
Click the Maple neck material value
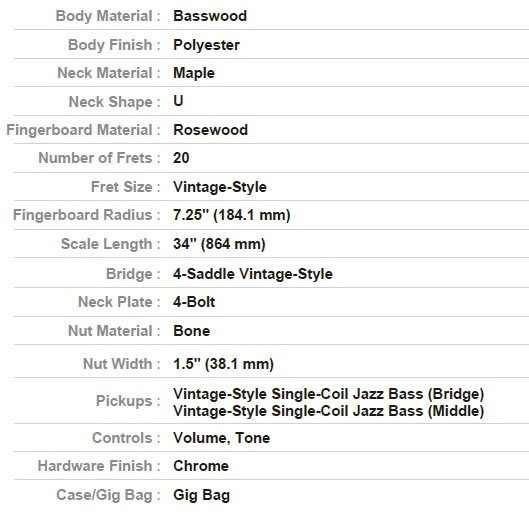pyautogui.click(x=194, y=74)
